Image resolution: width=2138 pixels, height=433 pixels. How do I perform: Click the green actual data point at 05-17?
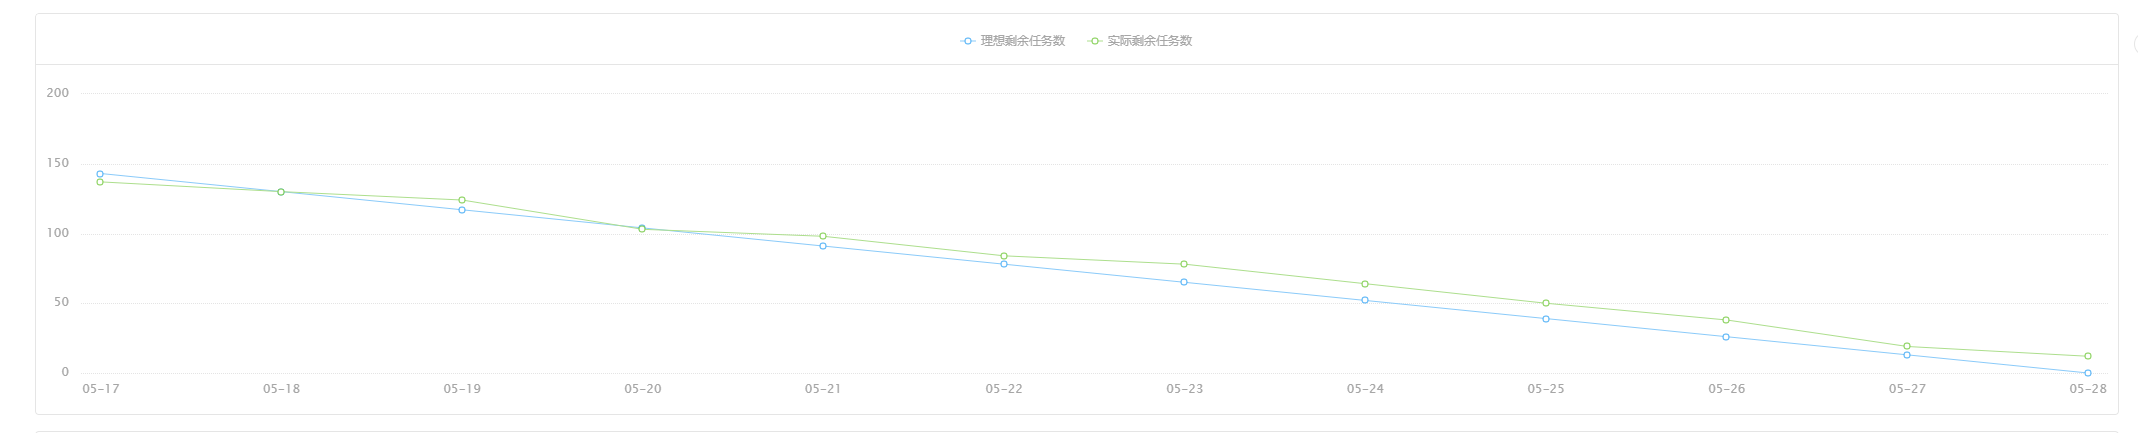click(100, 182)
